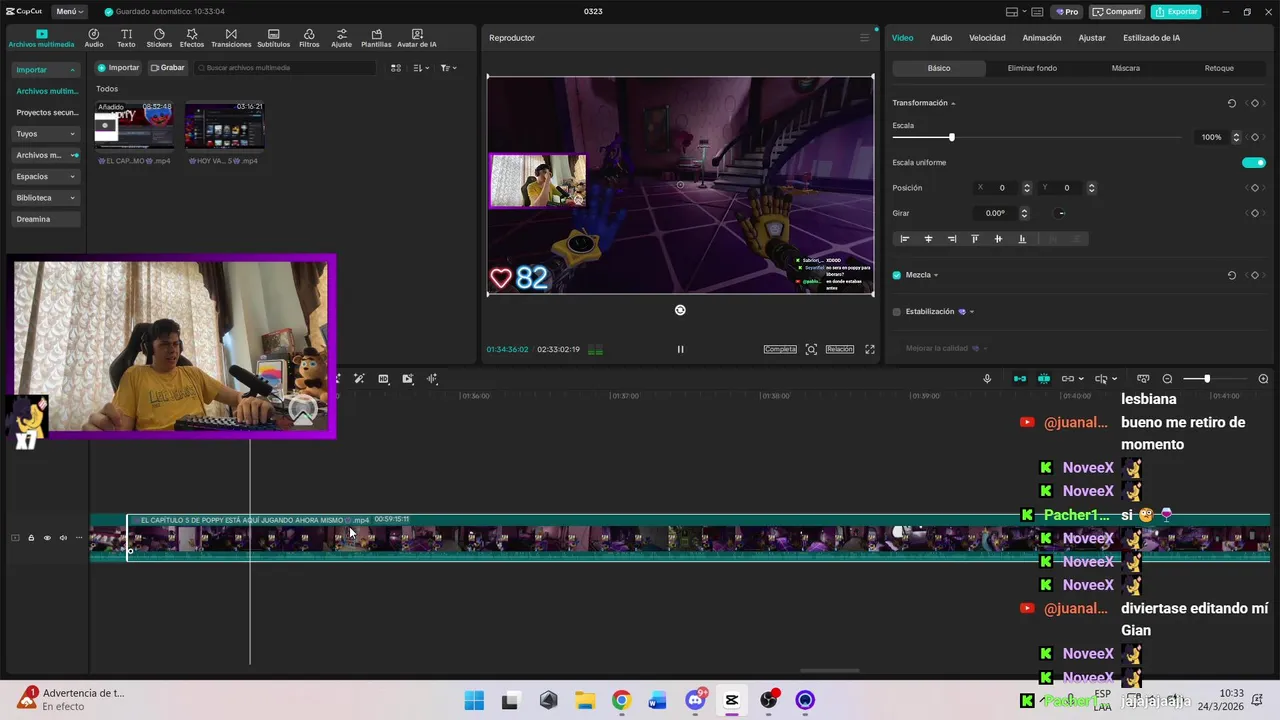Select the Máscara subtab
The height and width of the screenshot is (720, 1280).
[1125, 68]
